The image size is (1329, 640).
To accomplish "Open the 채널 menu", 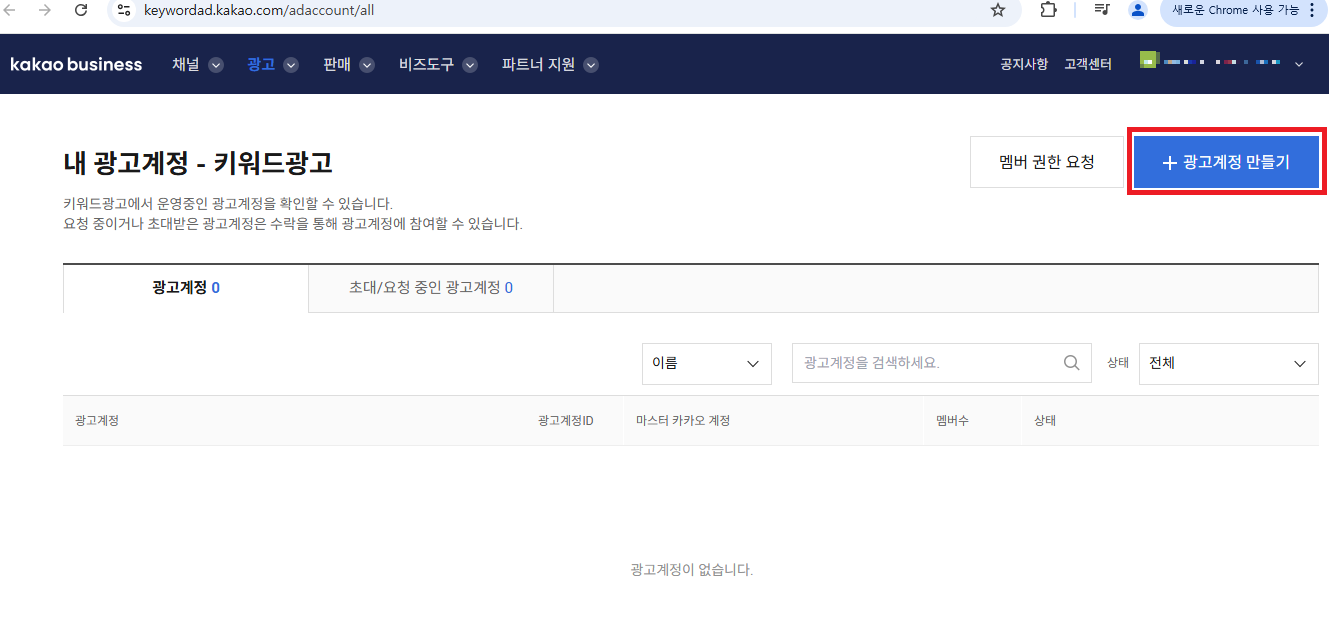I will [186, 64].
